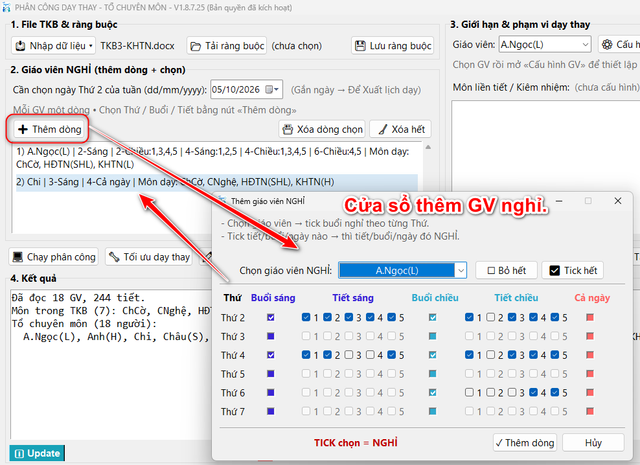640x465 pixels.
Task: Check Thứ 6 tiết chiều 3
Action: [512, 392]
